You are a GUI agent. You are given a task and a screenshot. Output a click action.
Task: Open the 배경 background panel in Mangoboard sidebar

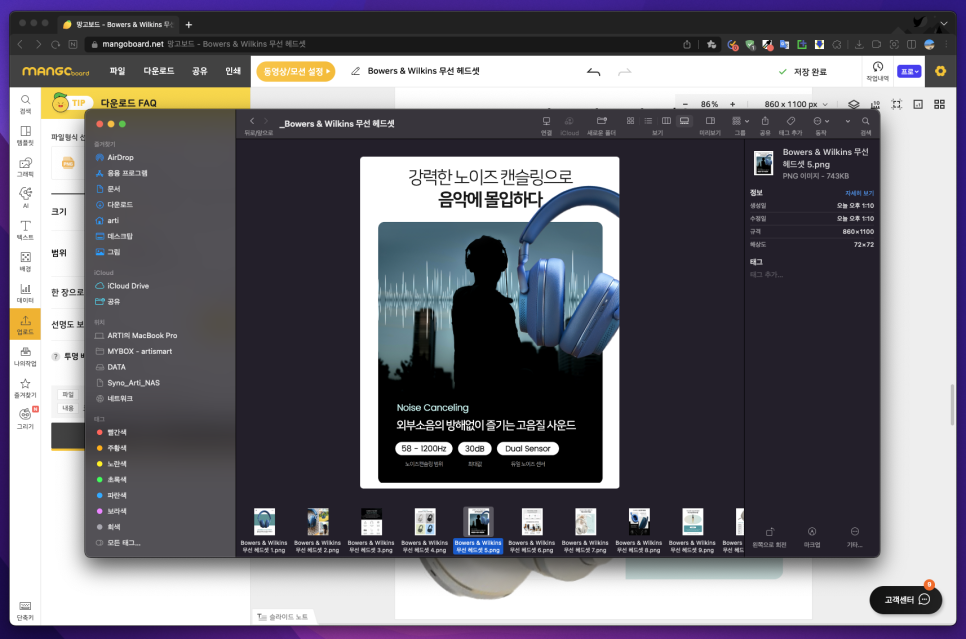click(x=25, y=261)
